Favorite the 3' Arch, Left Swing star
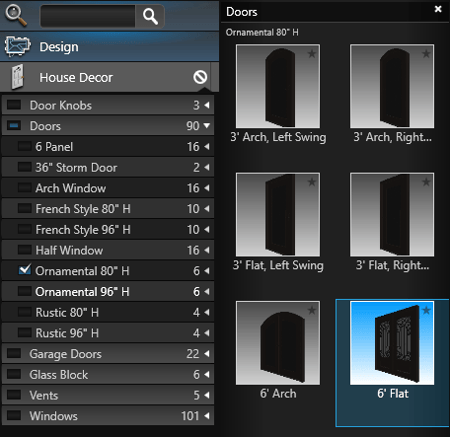450x437 pixels. (311, 53)
